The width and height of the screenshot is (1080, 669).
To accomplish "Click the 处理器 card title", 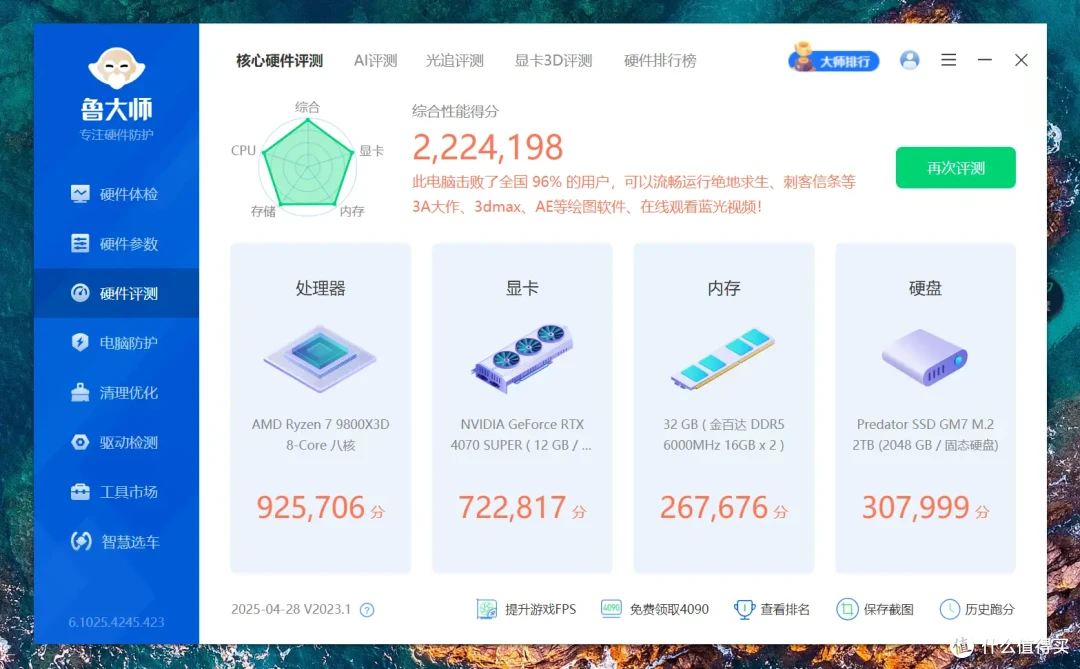I will point(320,288).
